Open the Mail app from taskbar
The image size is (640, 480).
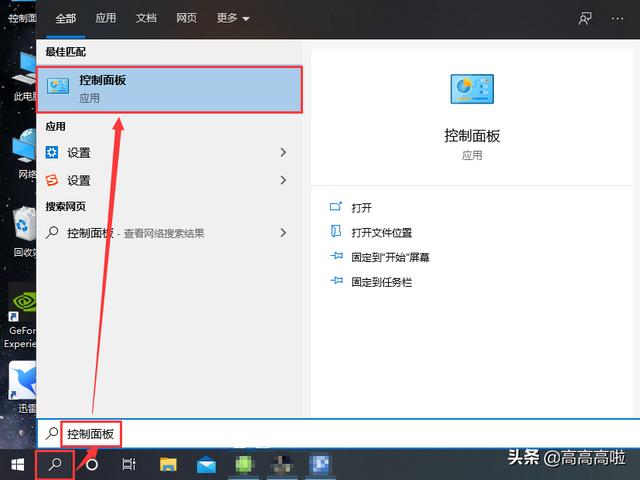206,464
